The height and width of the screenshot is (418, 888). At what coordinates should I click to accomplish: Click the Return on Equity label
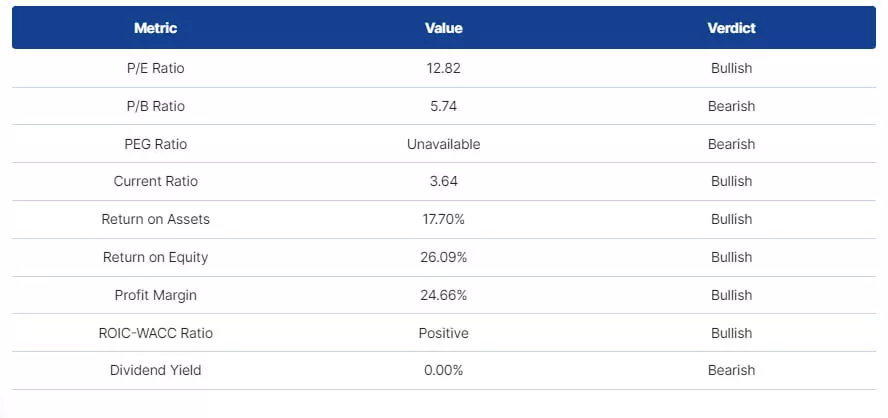point(155,257)
